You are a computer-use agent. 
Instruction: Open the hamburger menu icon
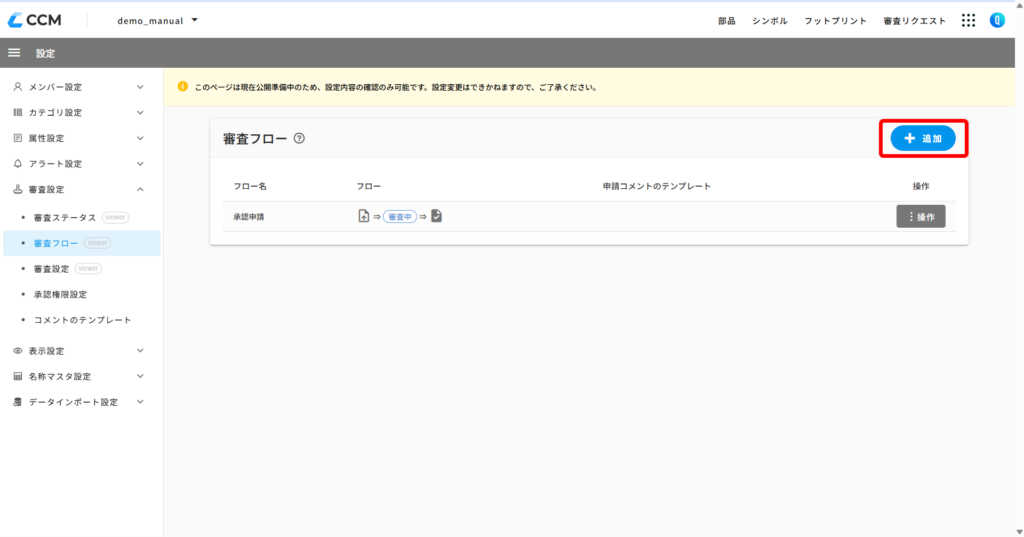click(x=14, y=53)
